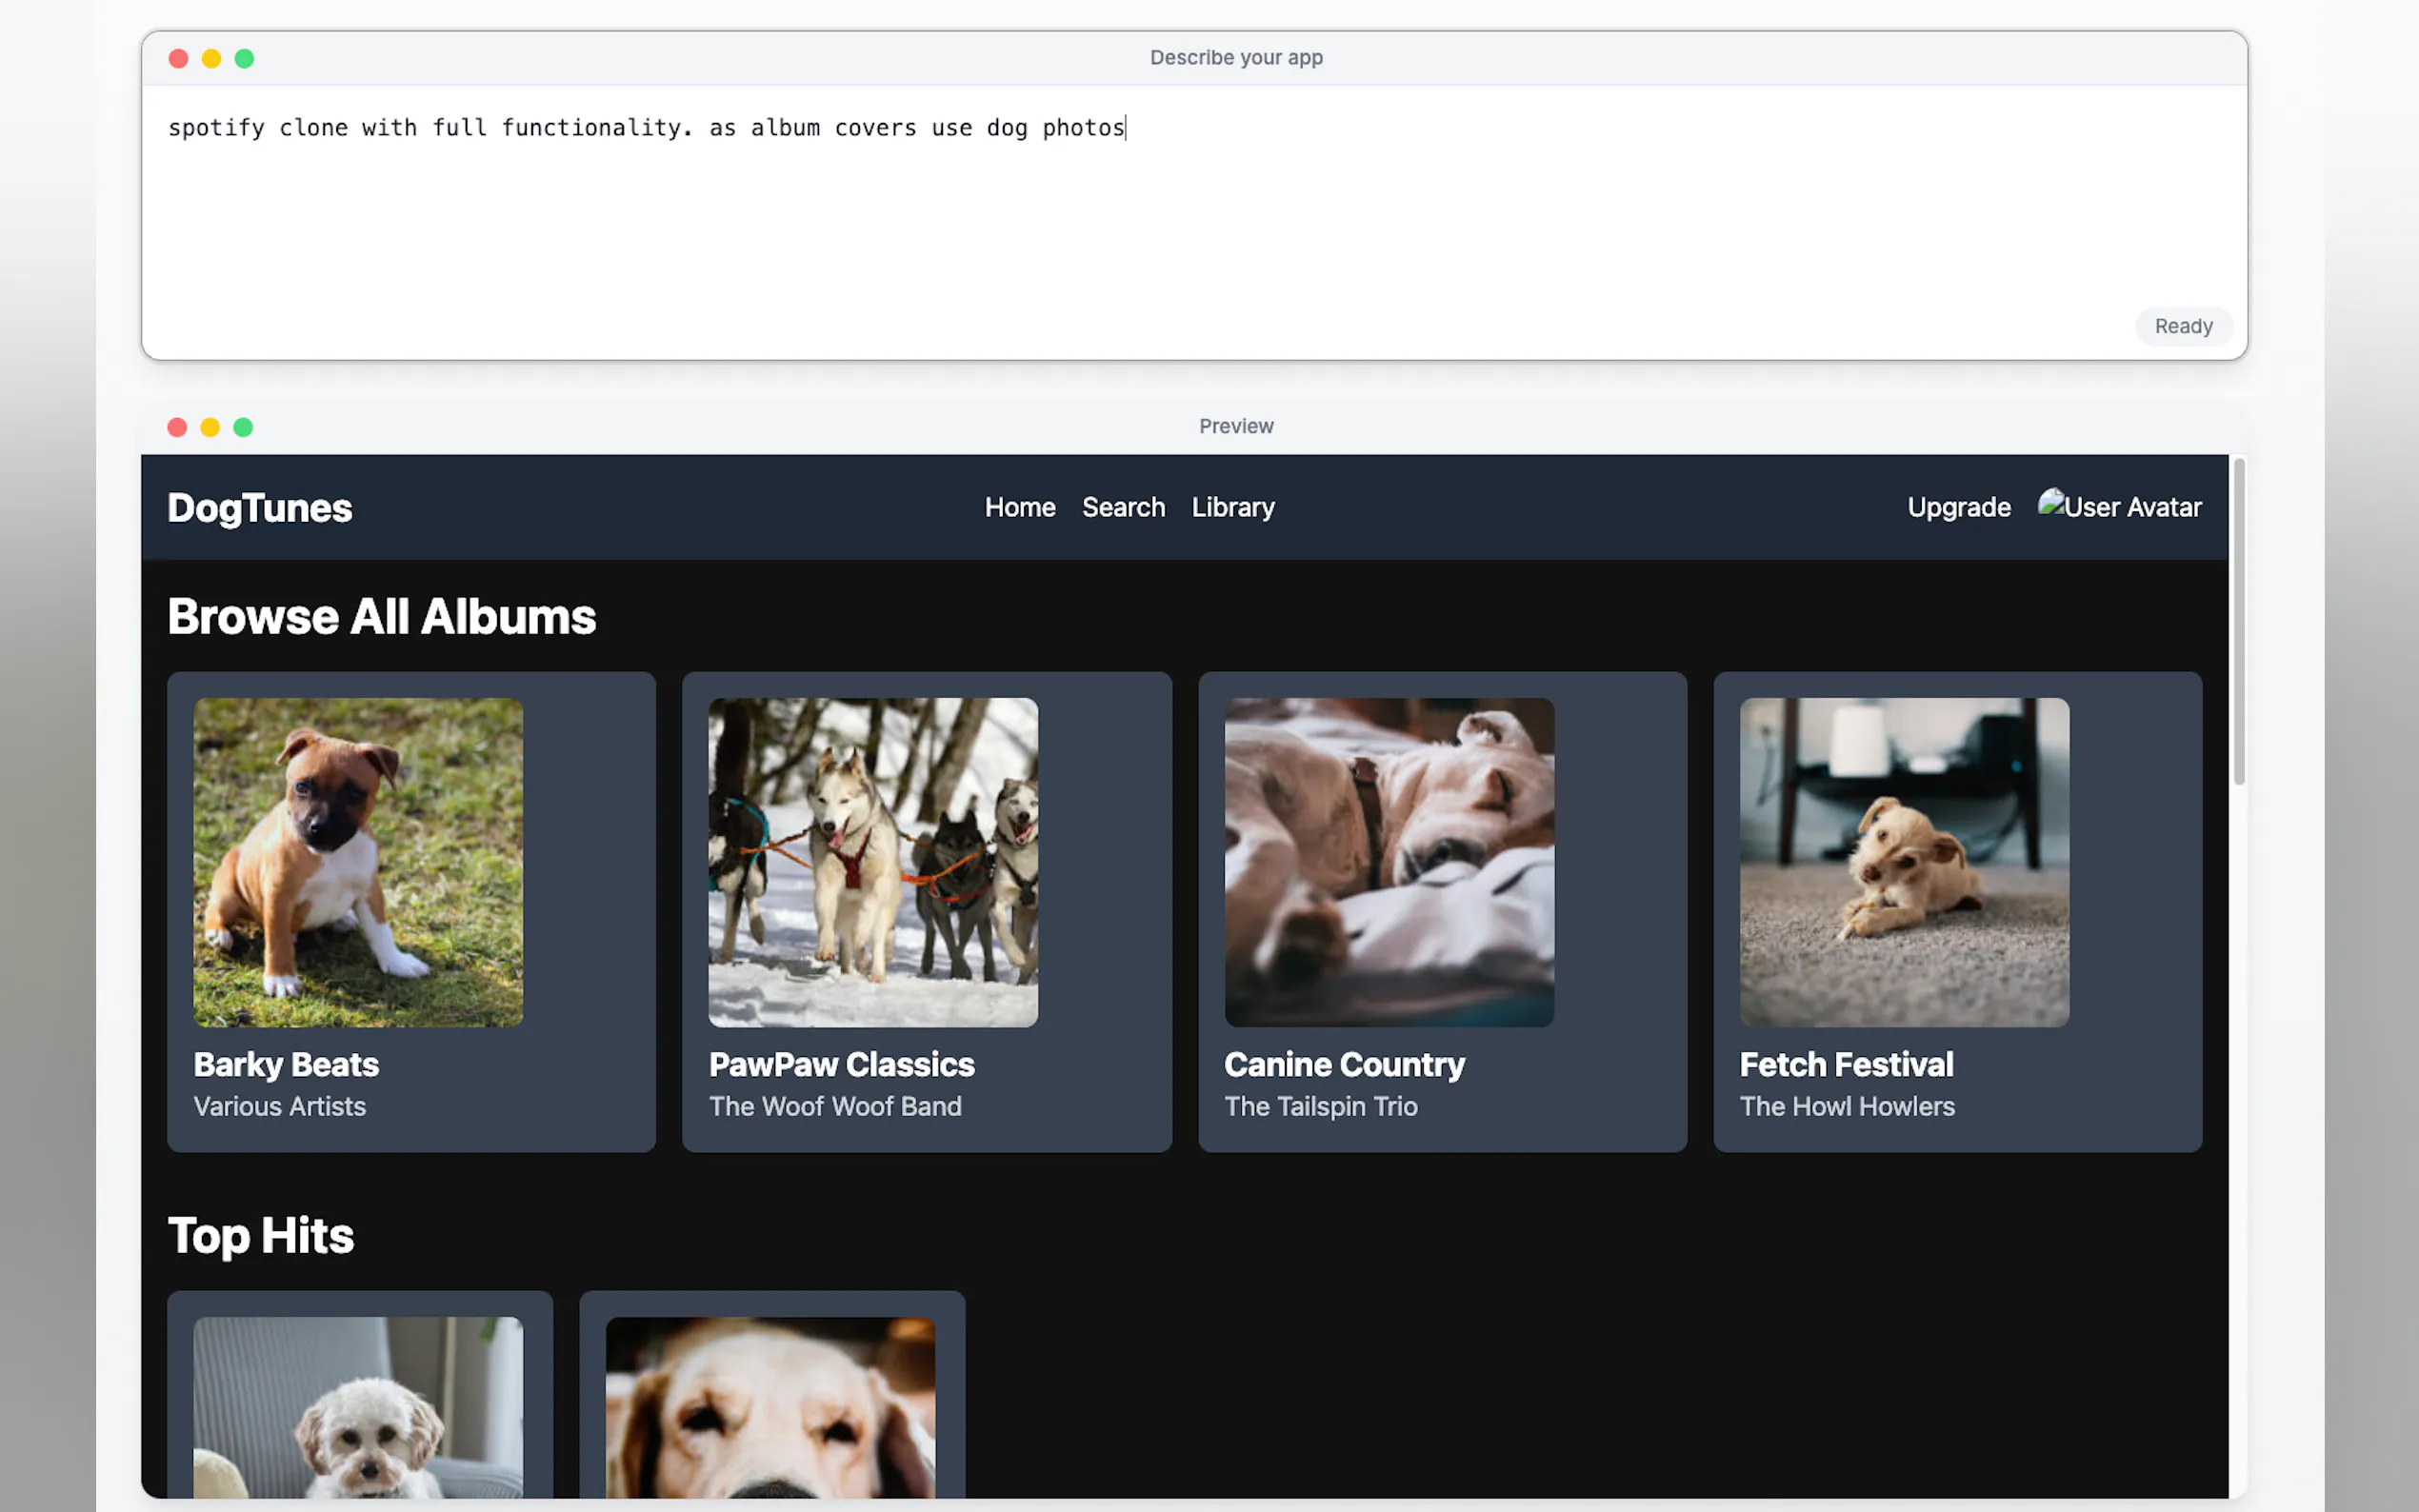Select the PawPaw Classics husky sled cover

click(x=873, y=862)
